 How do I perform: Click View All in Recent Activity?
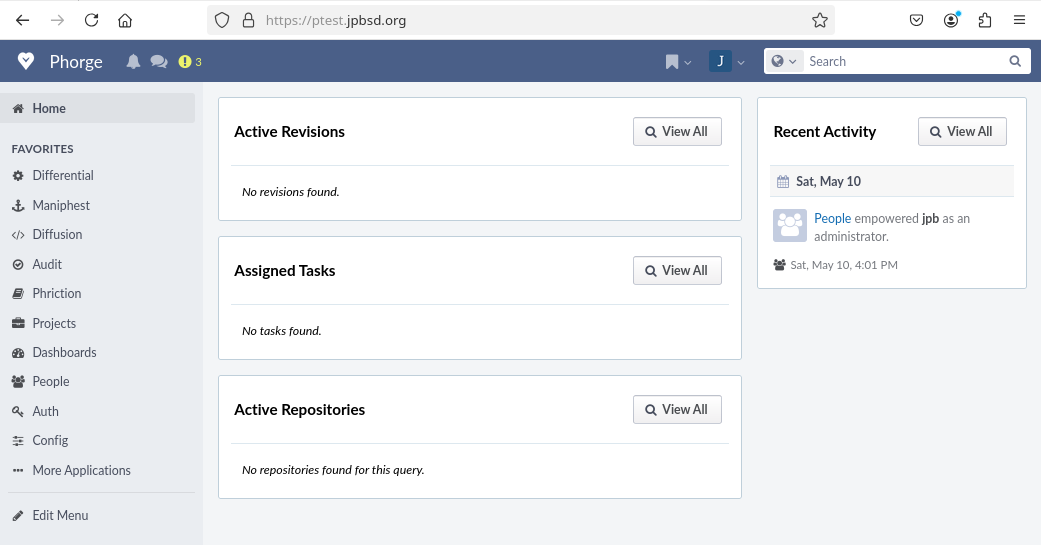(961, 132)
